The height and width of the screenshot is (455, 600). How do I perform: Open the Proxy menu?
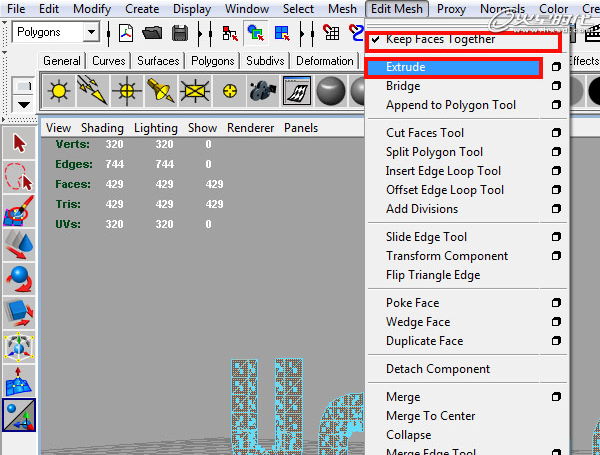click(x=451, y=8)
